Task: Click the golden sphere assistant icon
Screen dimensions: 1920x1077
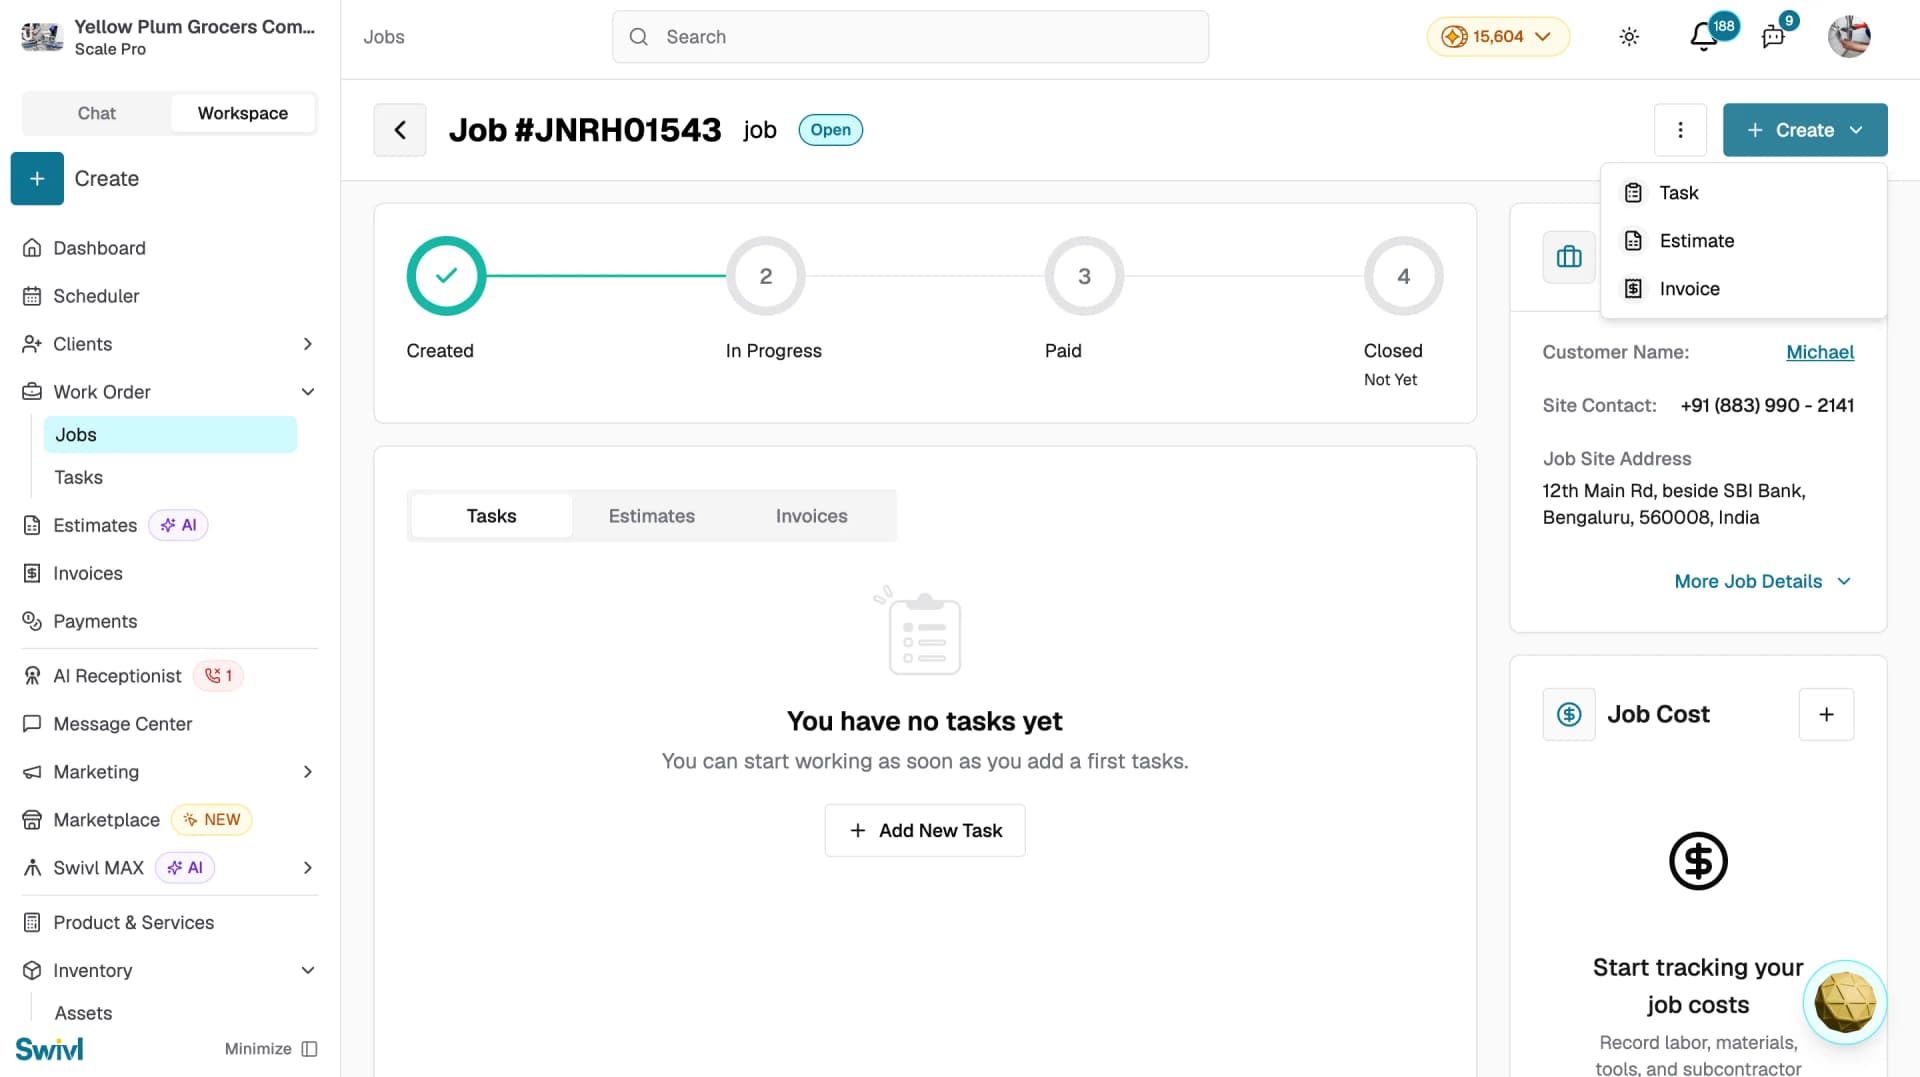Action: 1844,1002
